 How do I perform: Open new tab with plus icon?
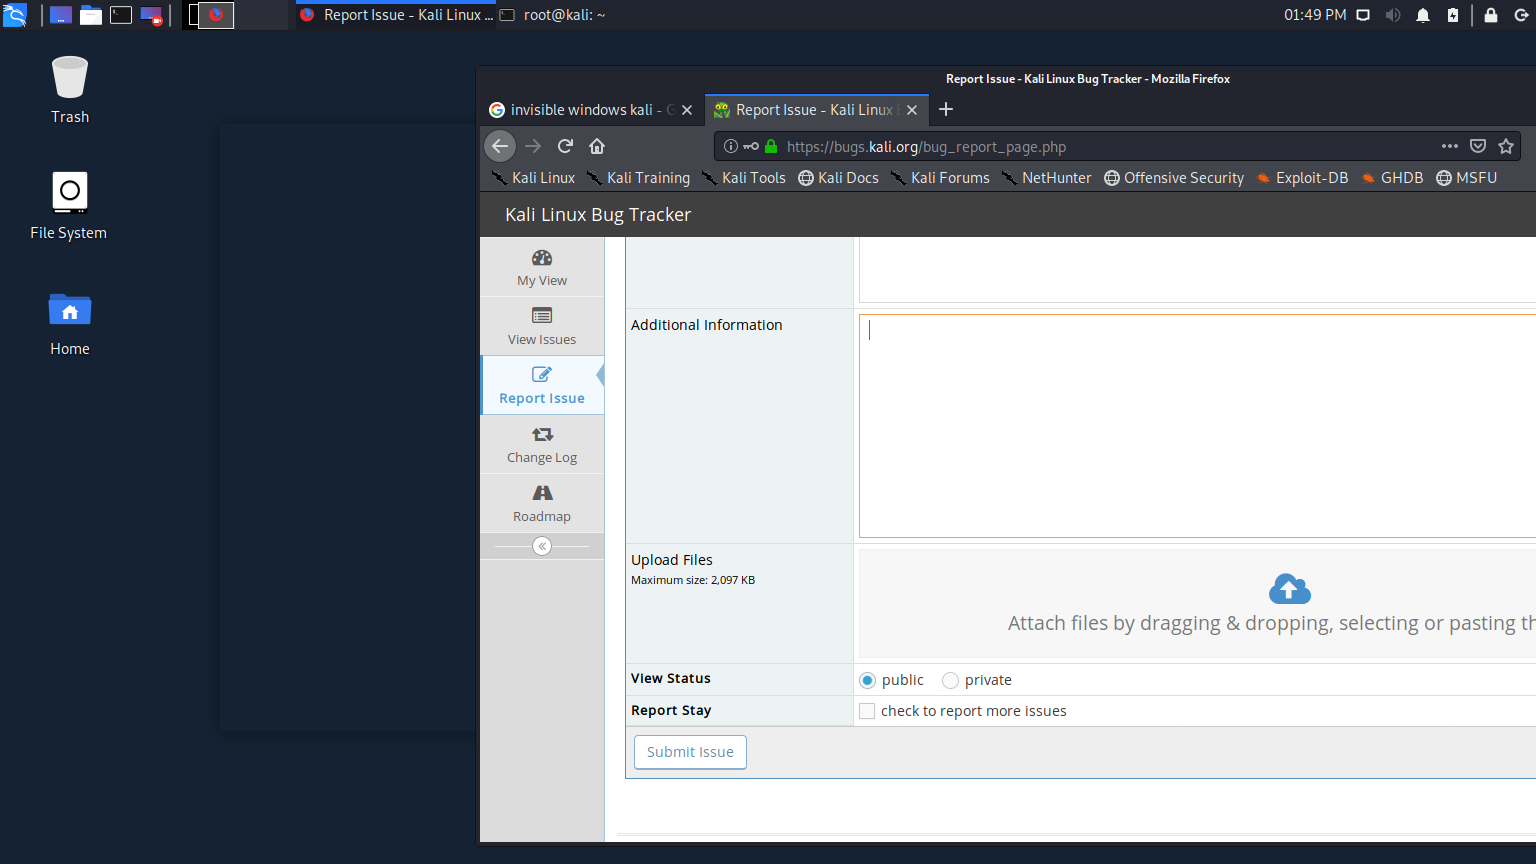(x=946, y=109)
